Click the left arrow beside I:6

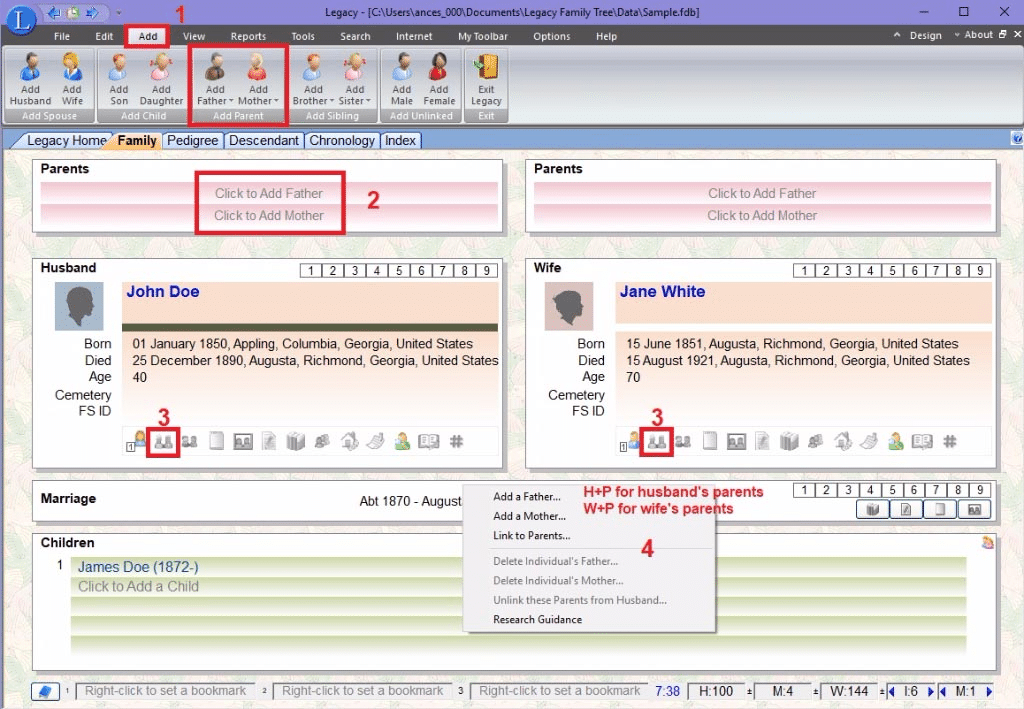891,691
